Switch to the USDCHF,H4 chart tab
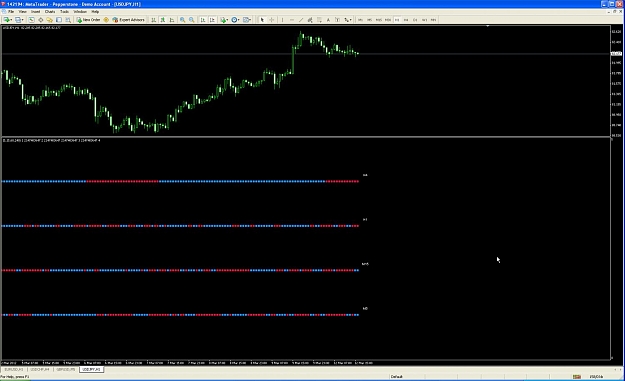The height and width of the screenshot is (381, 625). tap(39, 370)
